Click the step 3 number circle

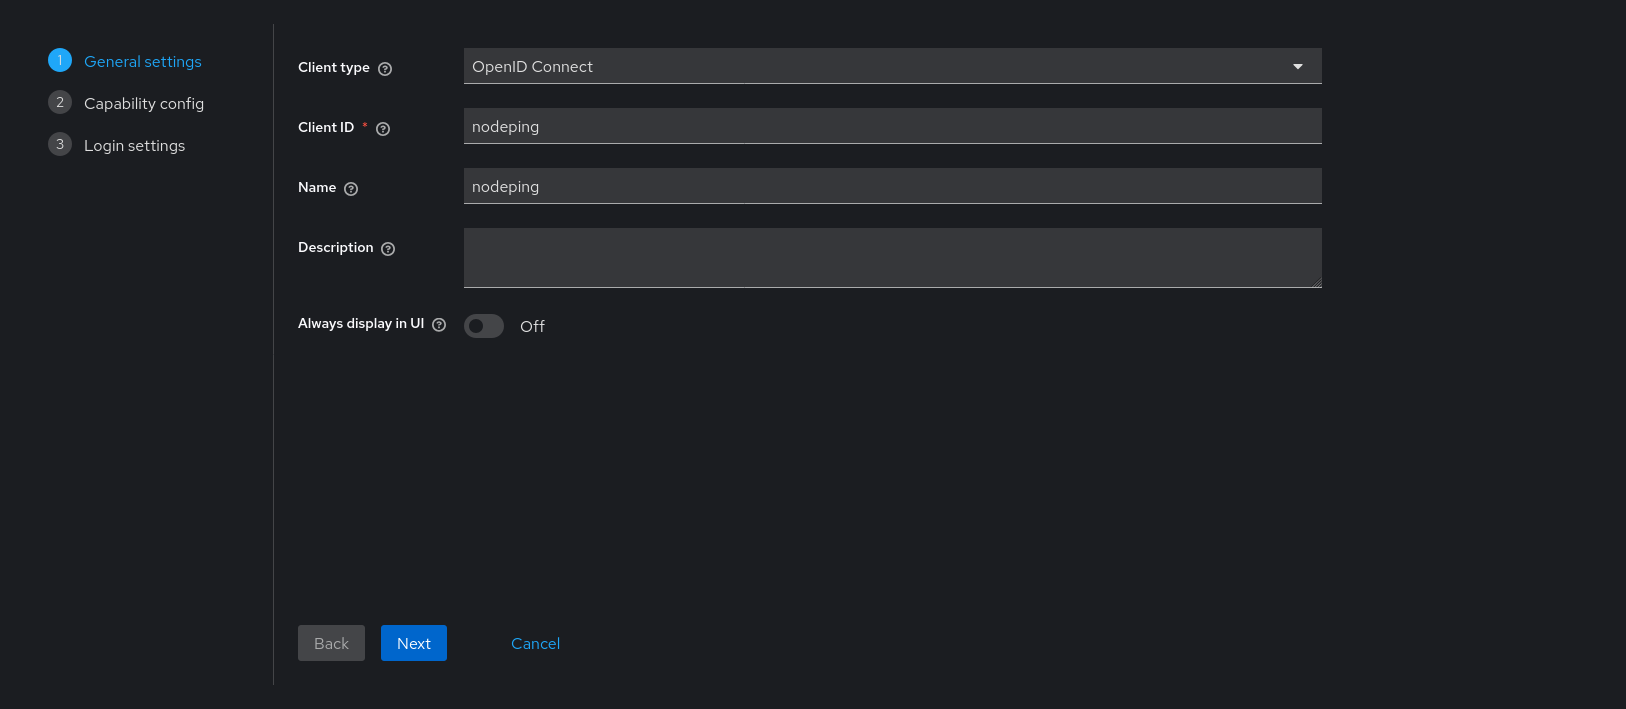60,145
